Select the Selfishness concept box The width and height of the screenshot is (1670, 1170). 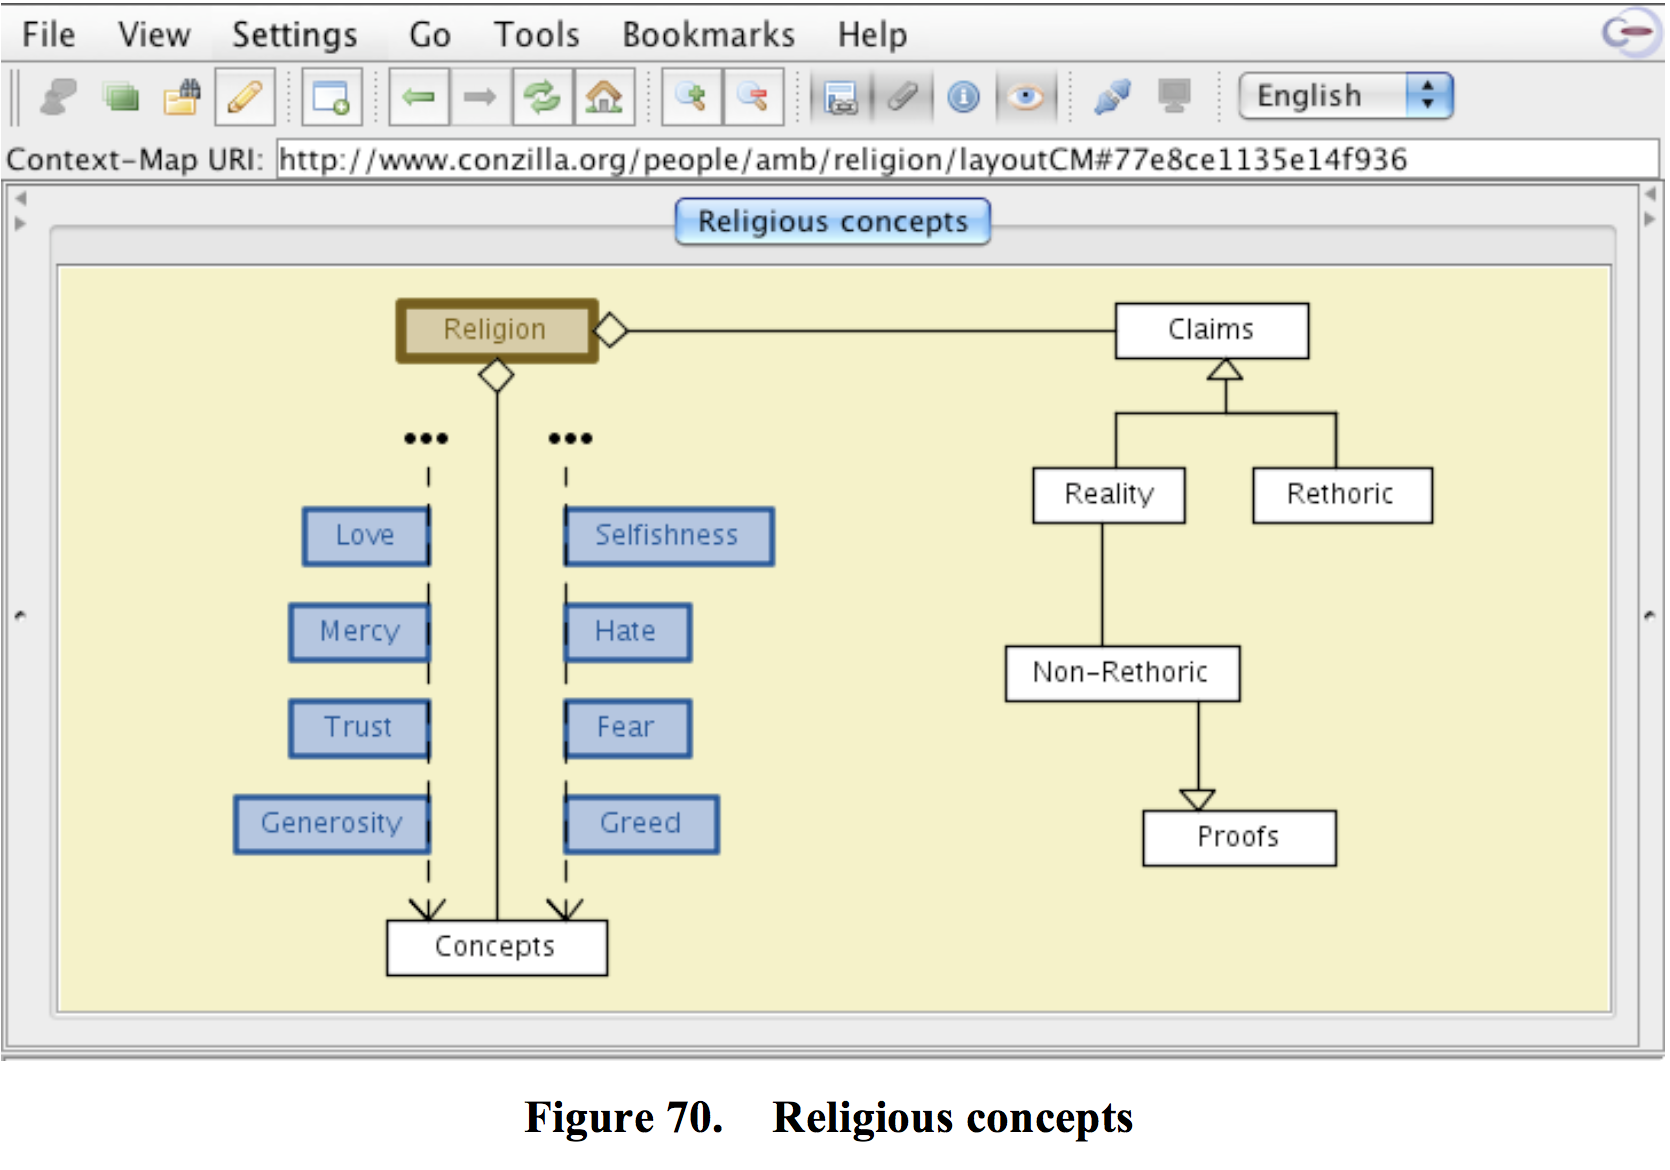coord(668,536)
